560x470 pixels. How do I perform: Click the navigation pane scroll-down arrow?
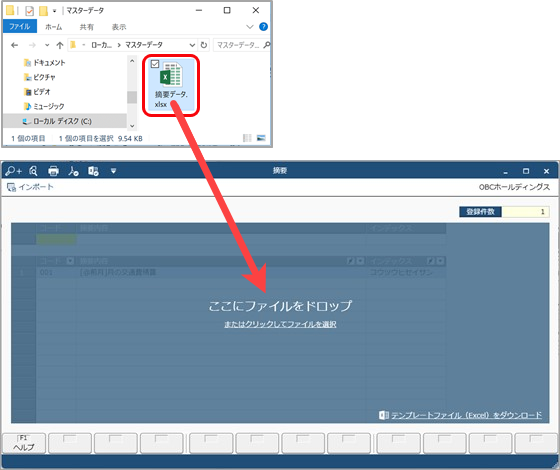[132, 126]
